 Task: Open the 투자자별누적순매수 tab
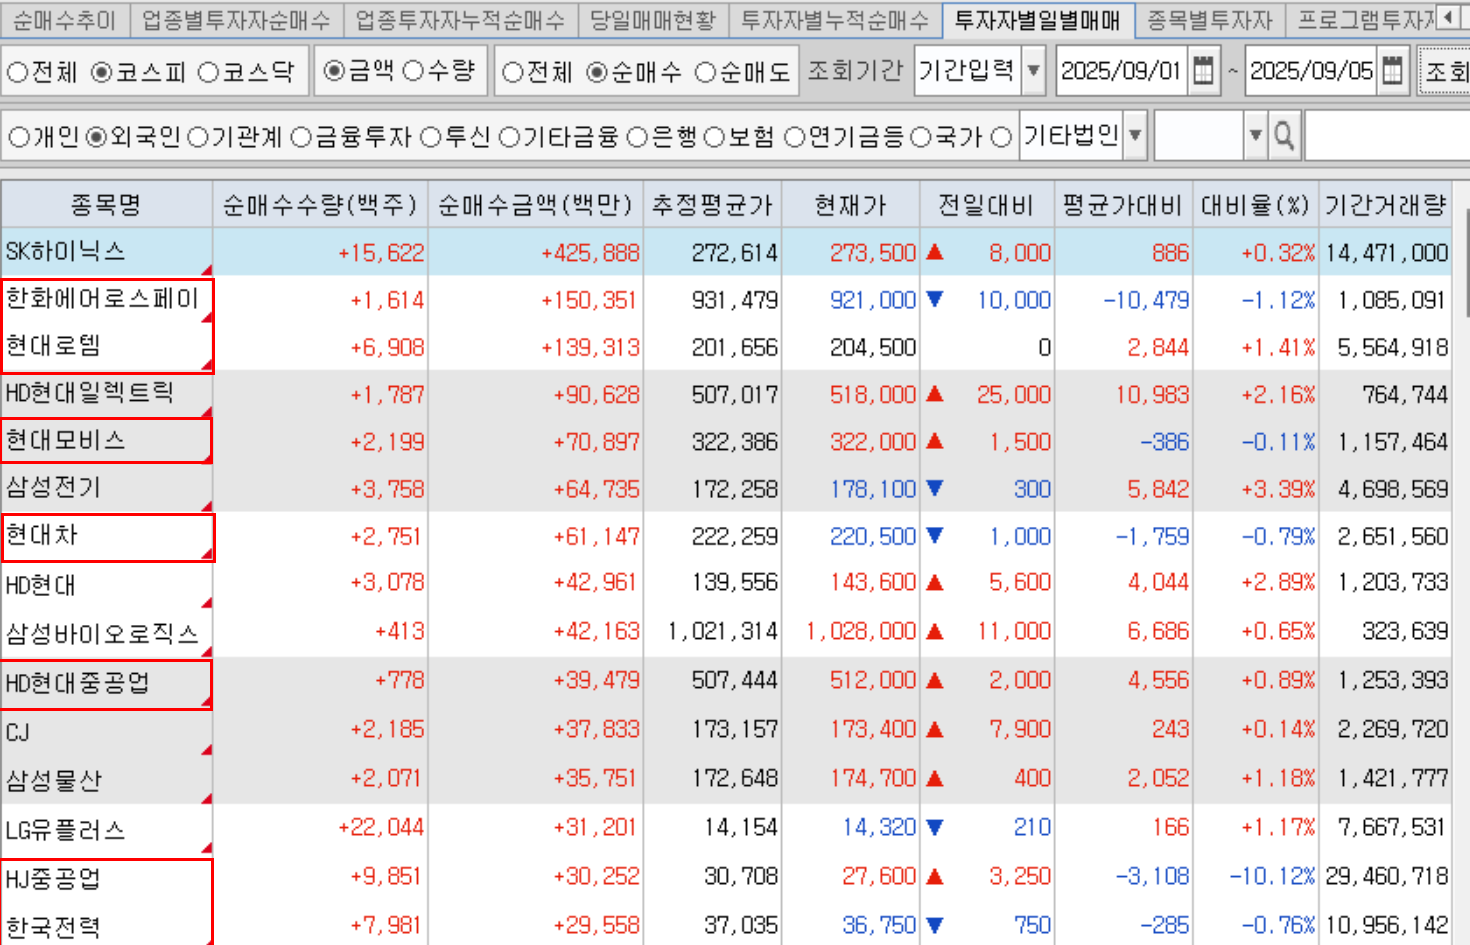pos(835,19)
